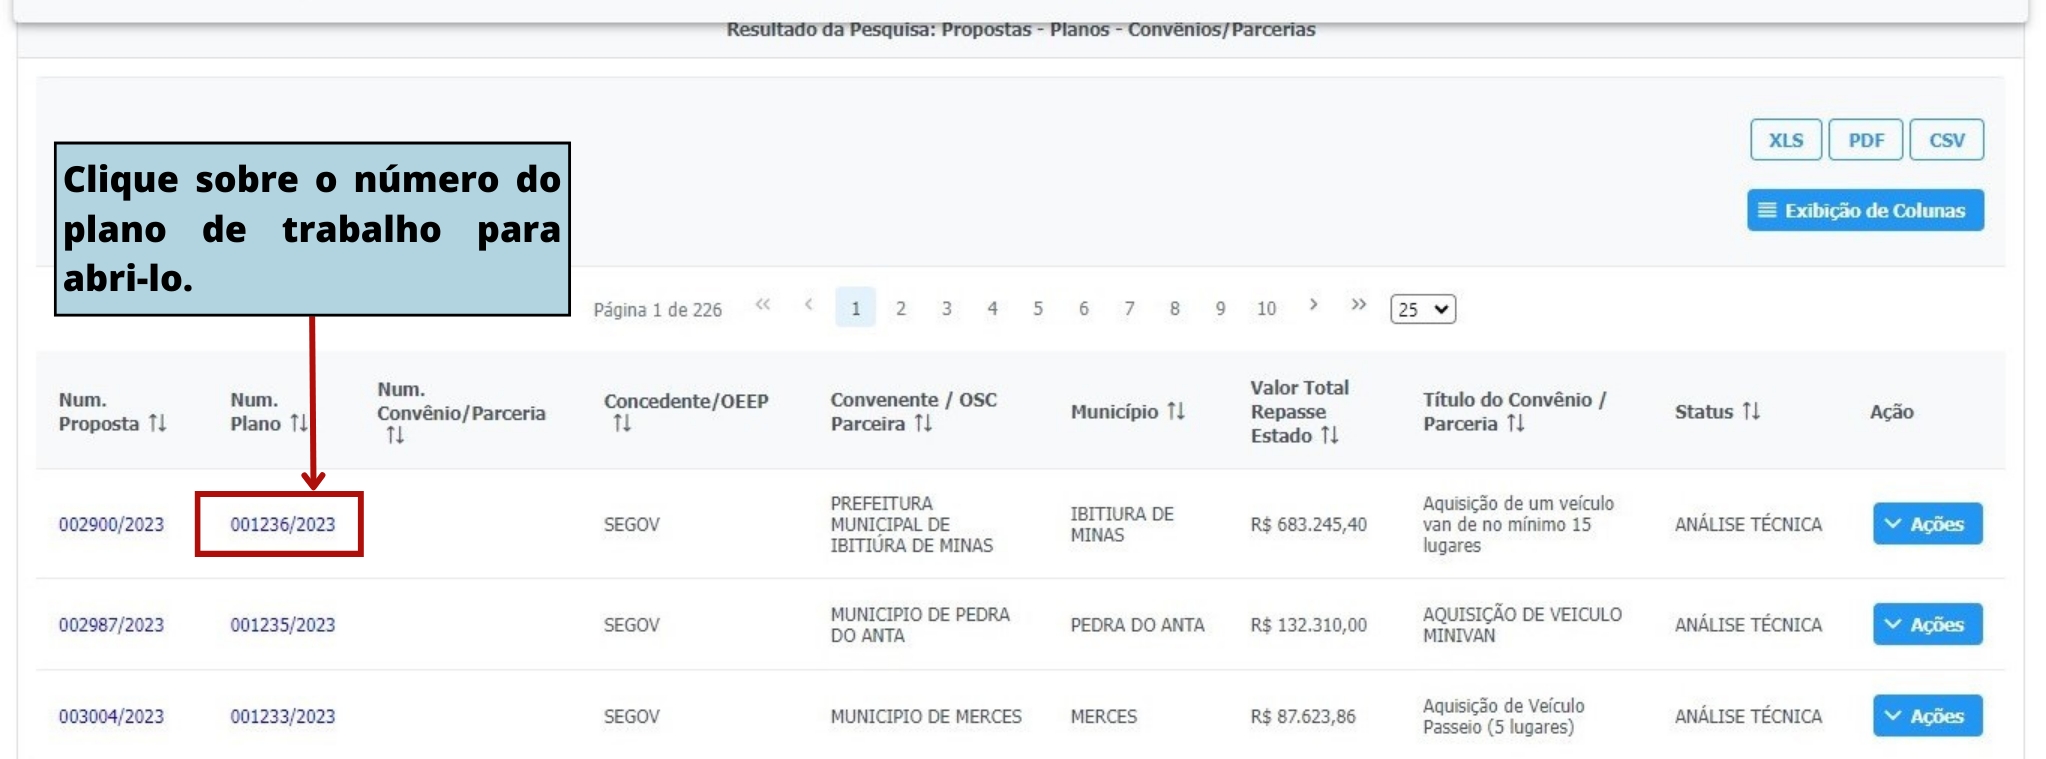
Task: Expand Ações menu for Merces row
Action: click(x=1926, y=716)
